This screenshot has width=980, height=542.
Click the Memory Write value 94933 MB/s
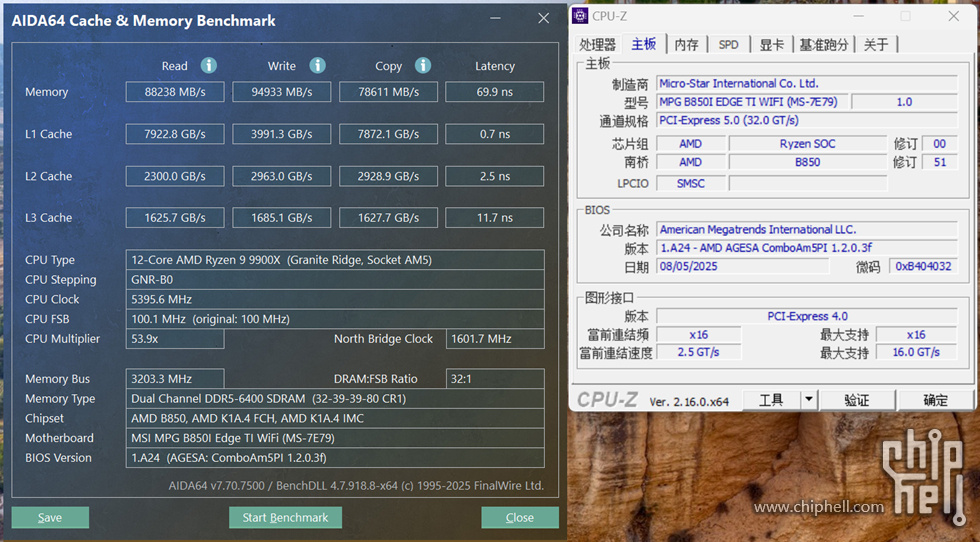tap(282, 92)
